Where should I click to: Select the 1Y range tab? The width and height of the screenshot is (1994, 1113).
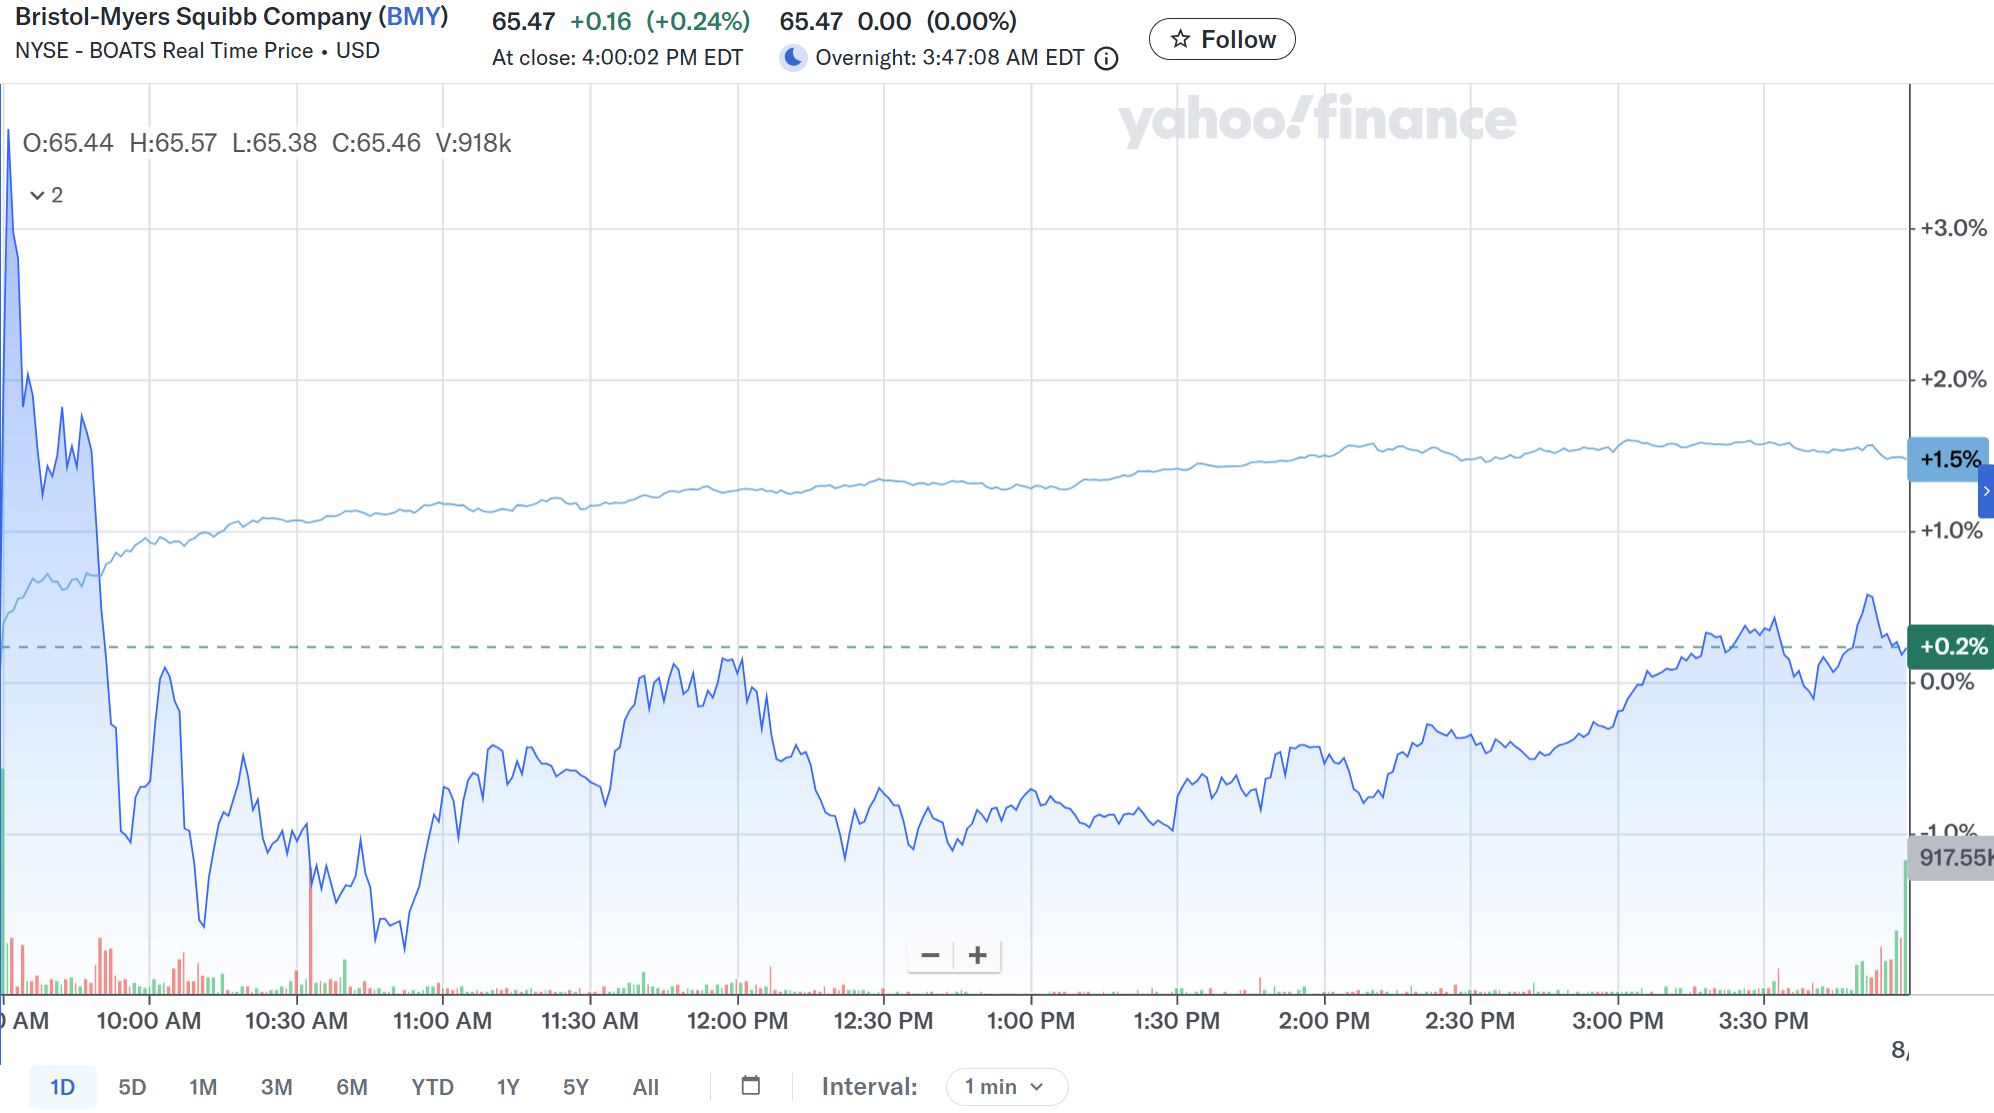508,1087
